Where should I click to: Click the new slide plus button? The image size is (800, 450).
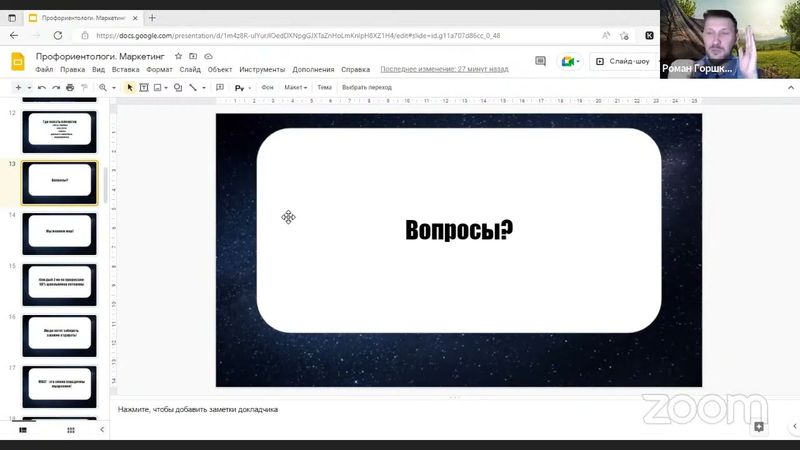(x=18, y=88)
